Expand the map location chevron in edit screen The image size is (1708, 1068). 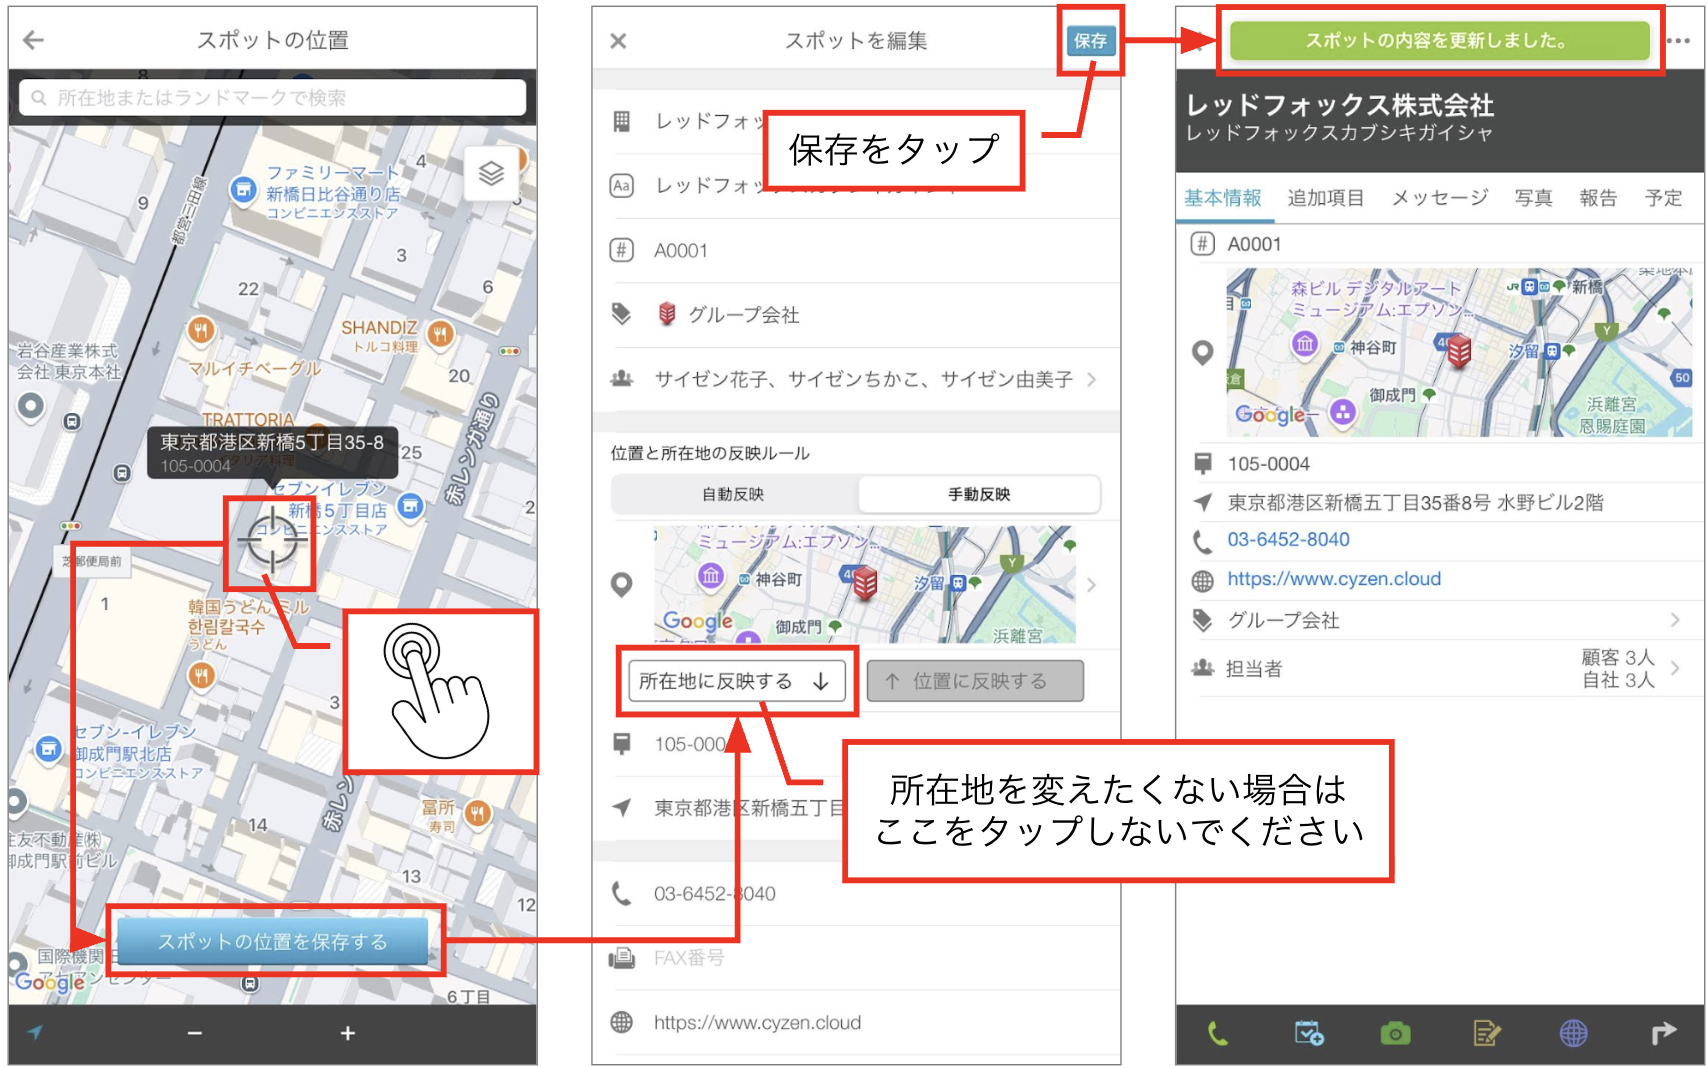pyautogui.click(x=1091, y=585)
